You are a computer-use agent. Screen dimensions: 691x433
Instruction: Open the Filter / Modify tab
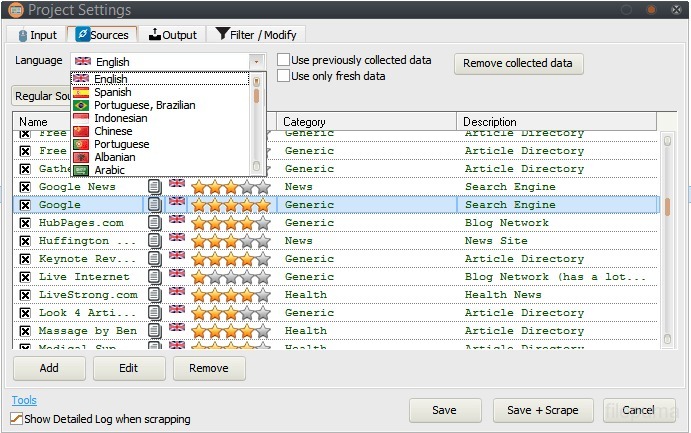tap(255, 35)
